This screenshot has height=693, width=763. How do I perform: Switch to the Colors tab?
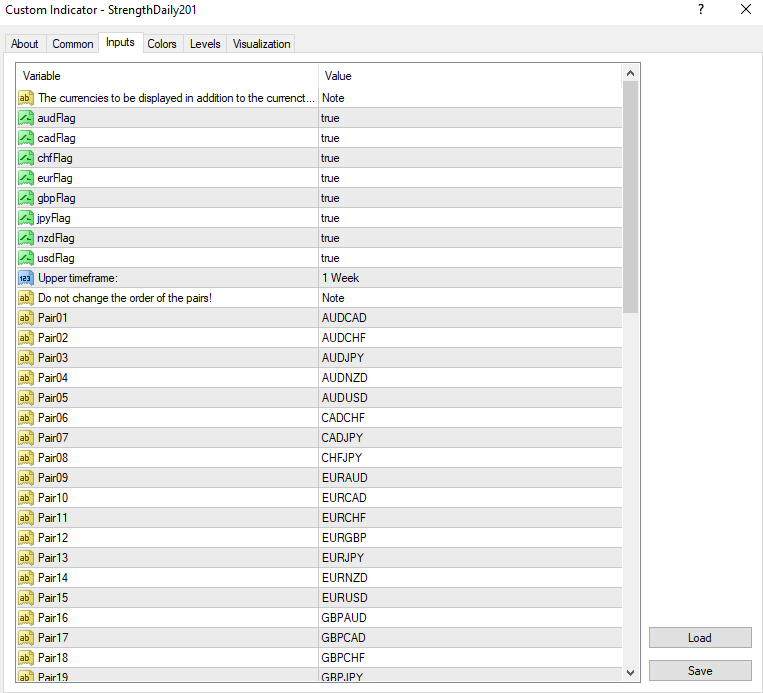point(162,44)
